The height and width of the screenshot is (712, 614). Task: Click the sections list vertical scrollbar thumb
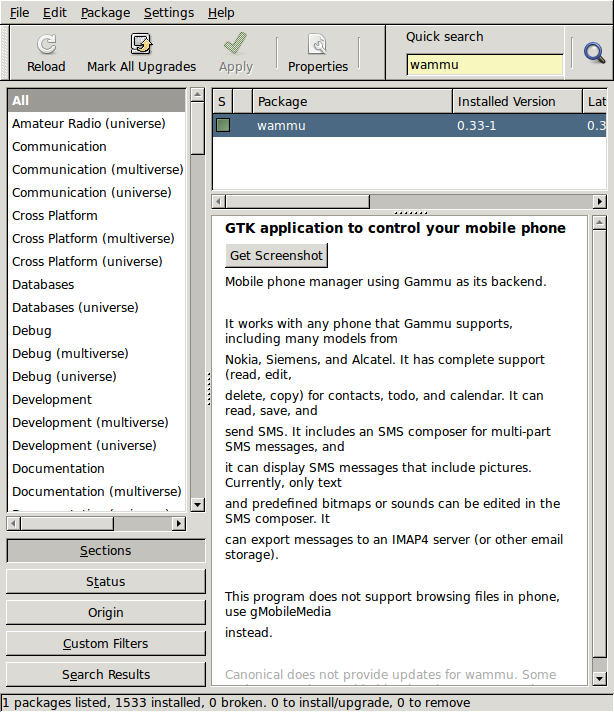pyautogui.click(x=197, y=128)
